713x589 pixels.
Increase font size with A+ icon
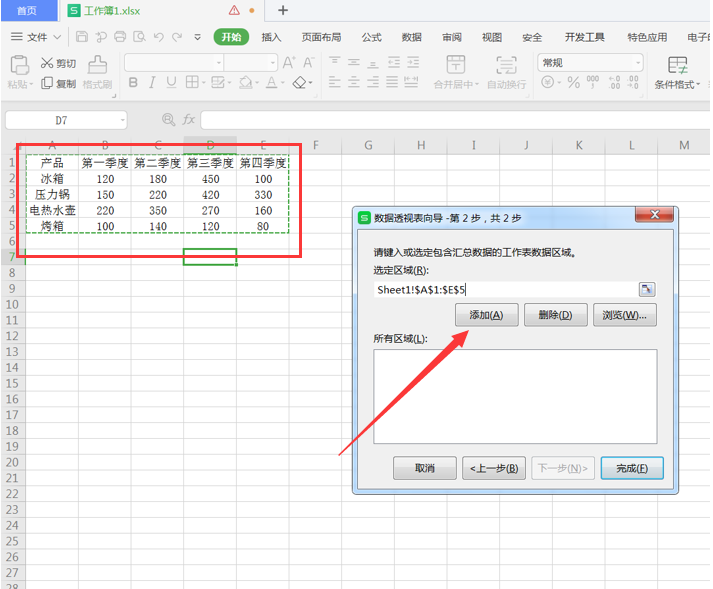click(289, 62)
